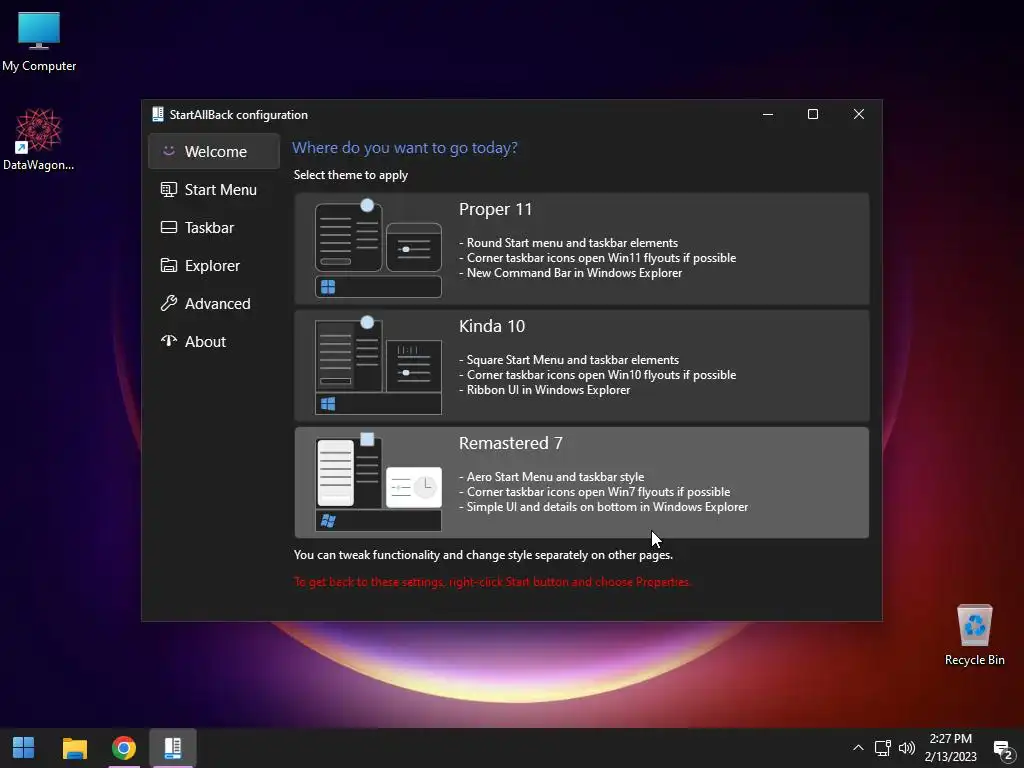Click 'Simple UI and details on bottom' line

pyautogui.click(x=604, y=507)
